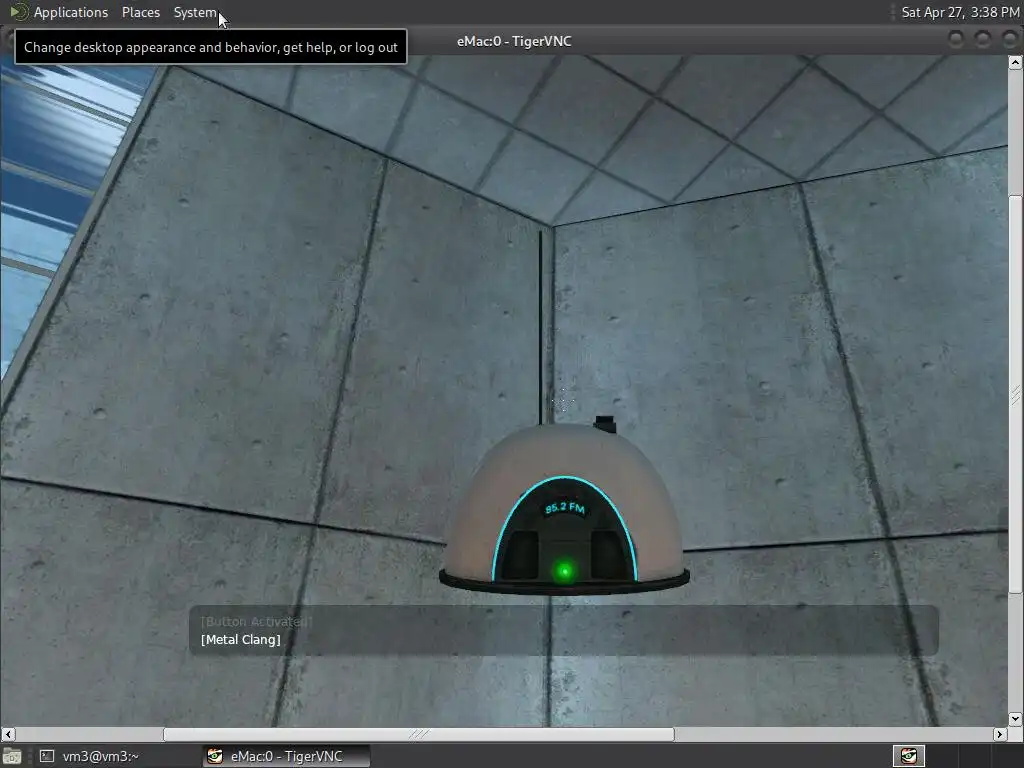Image resolution: width=1024 pixels, height=768 pixels.
Task: Click the show desktop icon in bottom panel
Action: [x=12, y=756]
